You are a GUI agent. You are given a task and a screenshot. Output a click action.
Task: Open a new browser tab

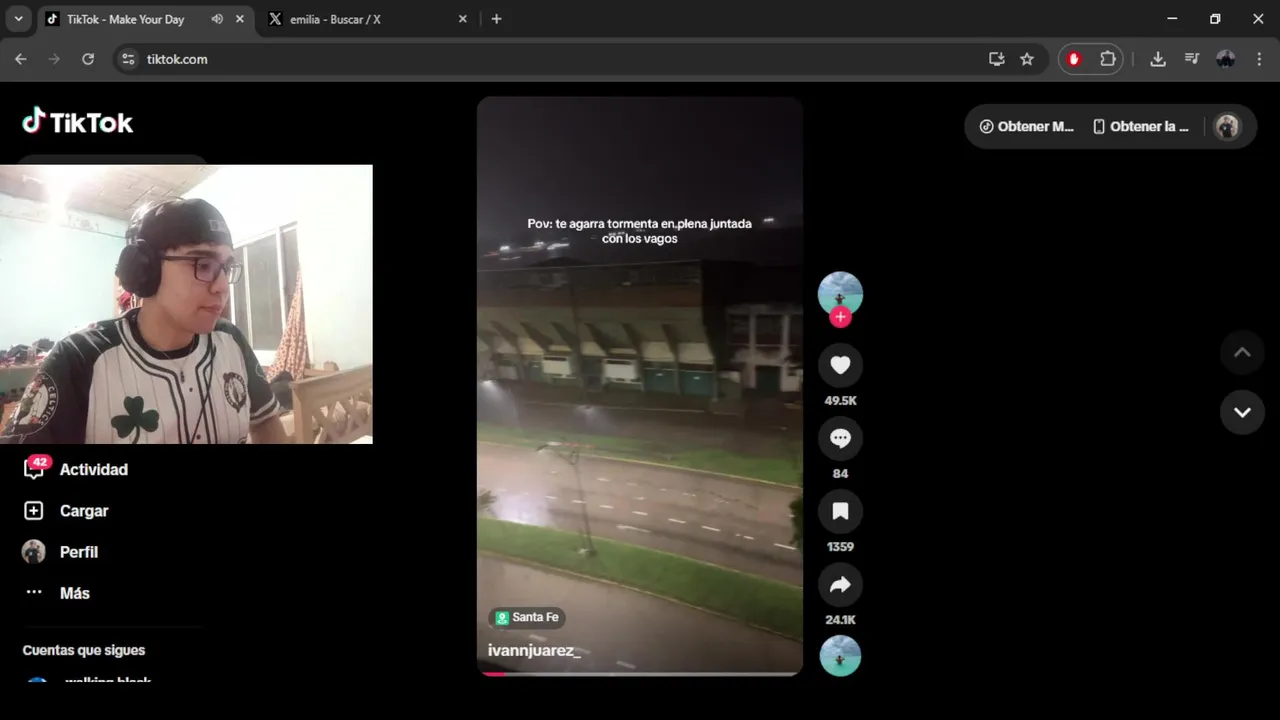click(x=496, y=19)
